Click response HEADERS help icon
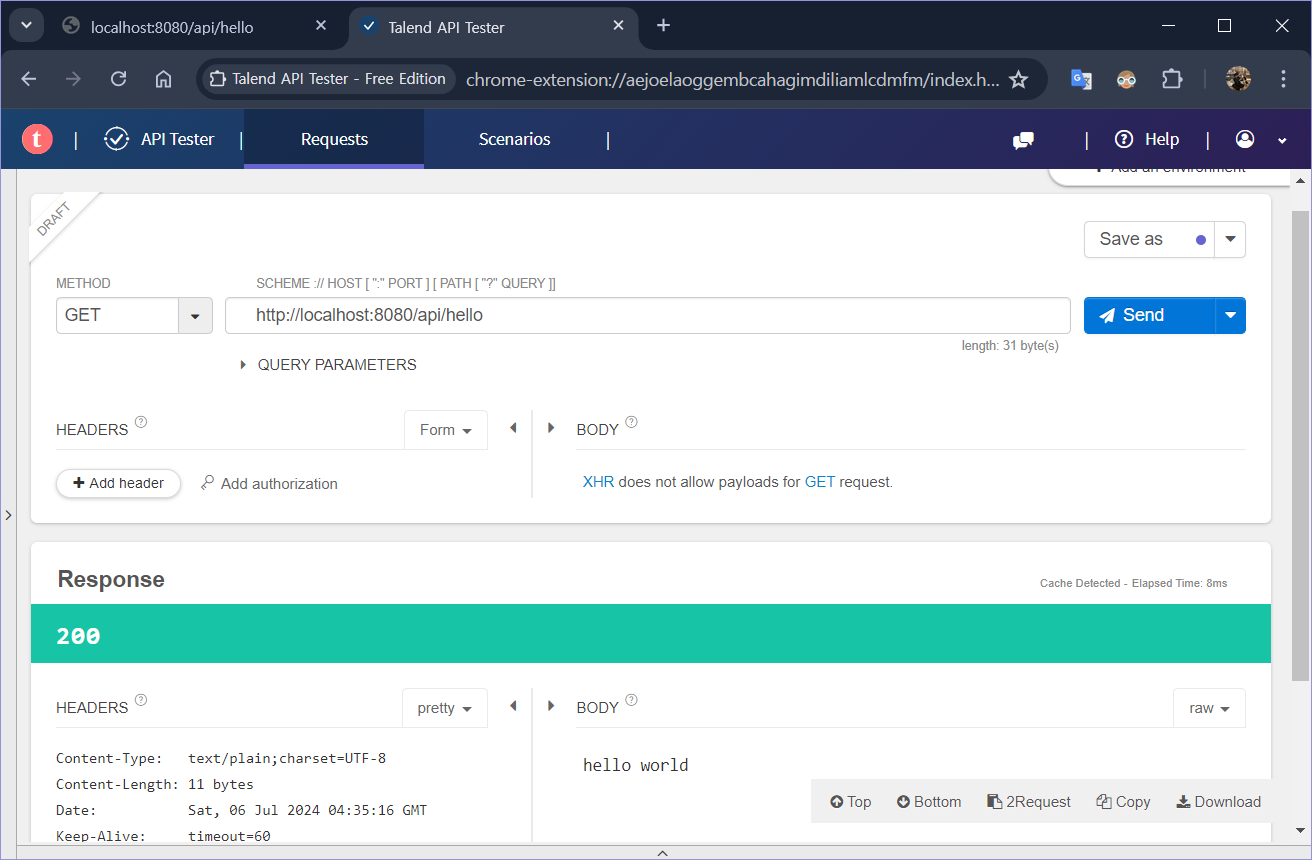Image resolution: width=1312 pixels, height=860 pixels. point(141,700)
